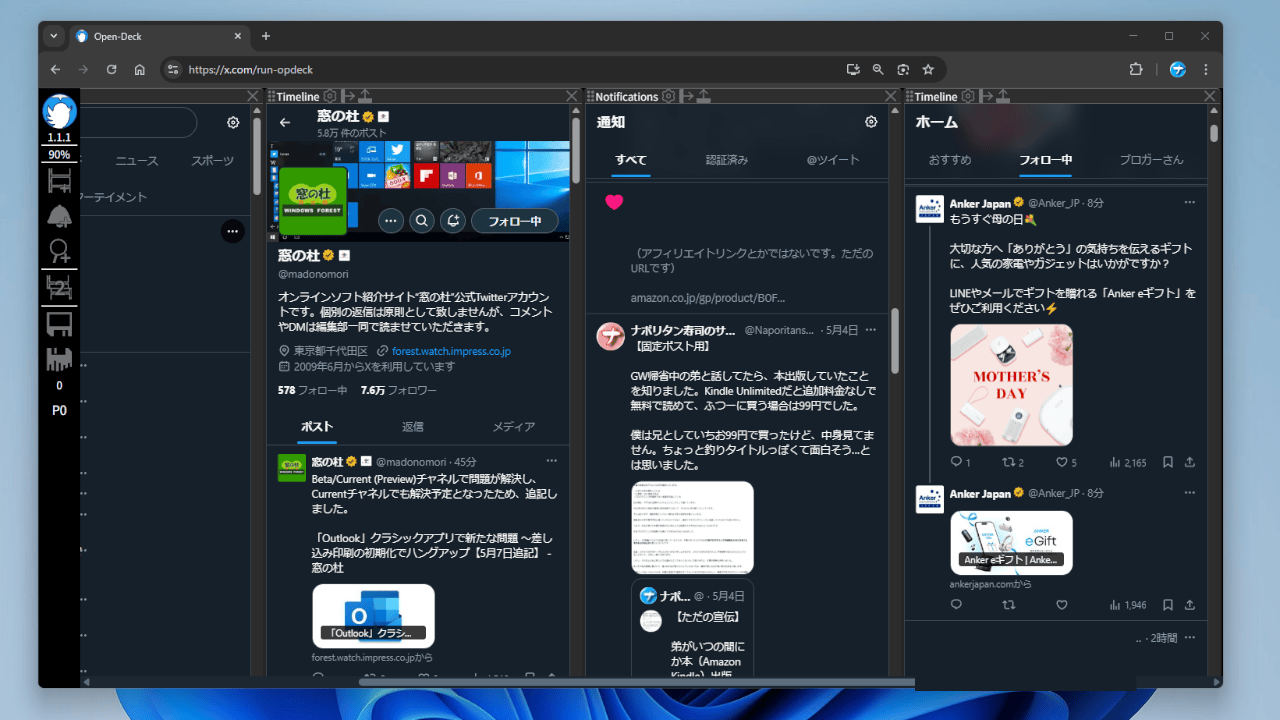Open more options on Anker 母の日 post
Viewport: 1280px width, 720px height.
[1190, 202]
